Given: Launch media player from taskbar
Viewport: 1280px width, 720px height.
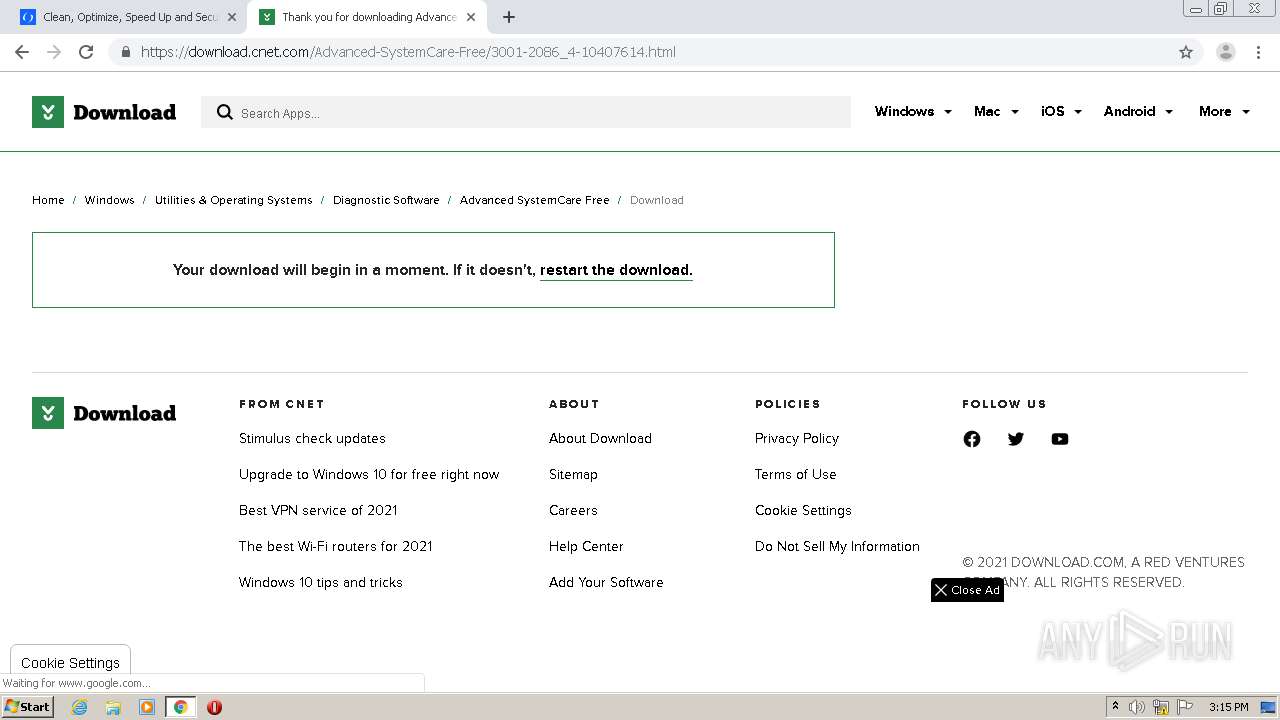Looking at the screenshot, I should click(147, 707).
